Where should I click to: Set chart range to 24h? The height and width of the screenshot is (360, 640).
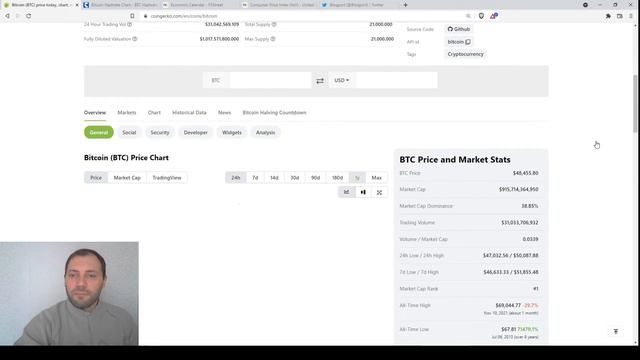[236, 178]
